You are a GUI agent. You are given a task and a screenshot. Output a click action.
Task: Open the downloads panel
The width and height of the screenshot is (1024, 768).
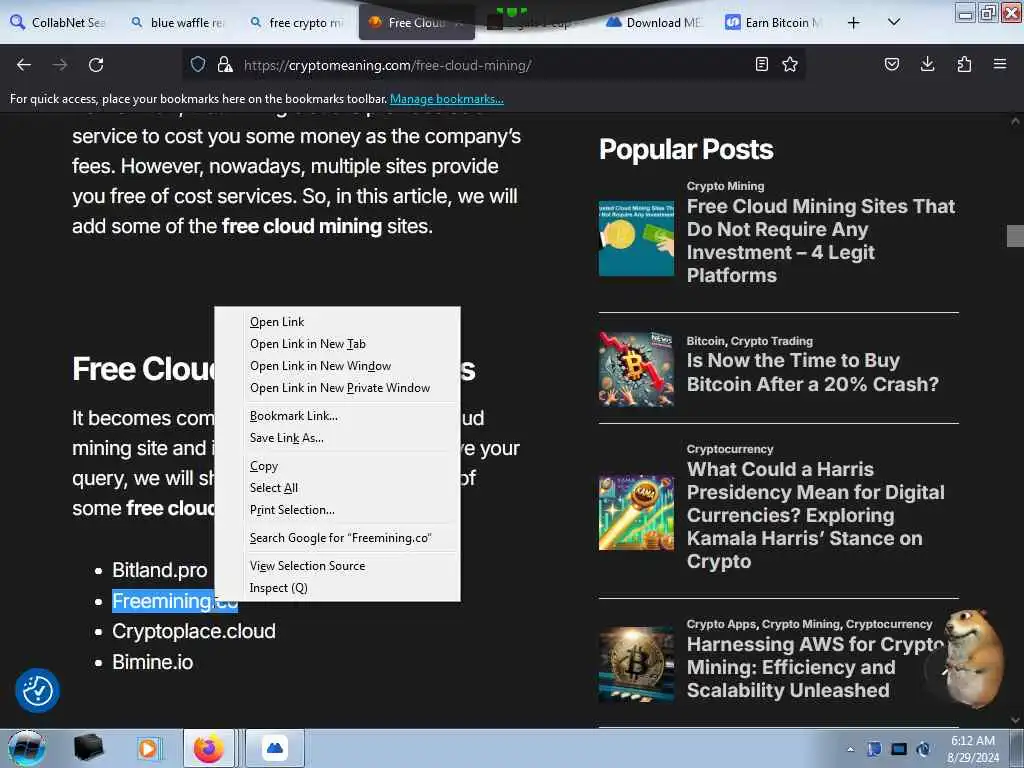click(x=927, y=64)
